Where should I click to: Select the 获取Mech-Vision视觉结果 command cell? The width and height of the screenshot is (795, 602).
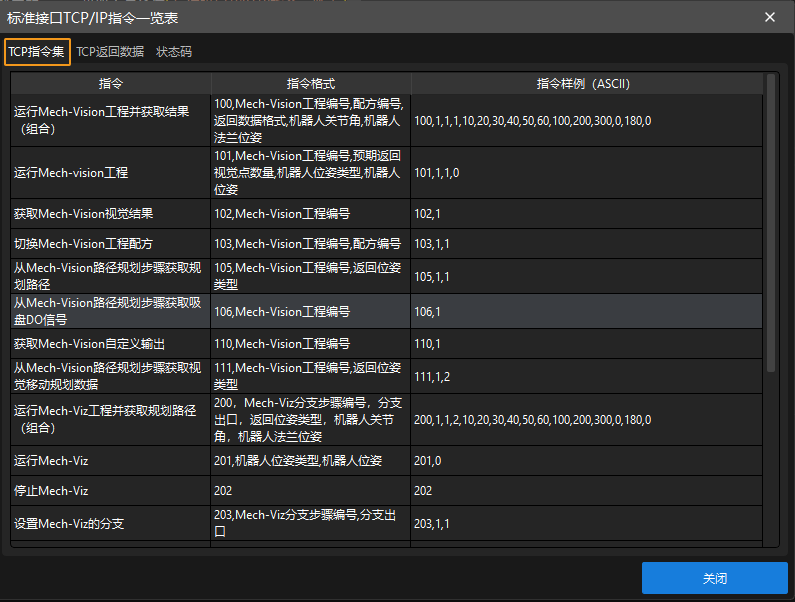[x=111, y=214]
